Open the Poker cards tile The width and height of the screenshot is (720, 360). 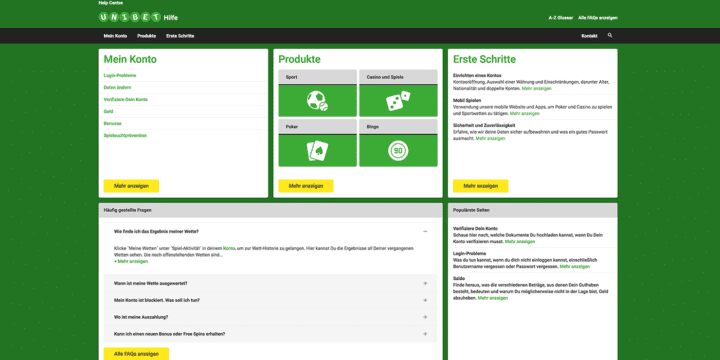317,151
